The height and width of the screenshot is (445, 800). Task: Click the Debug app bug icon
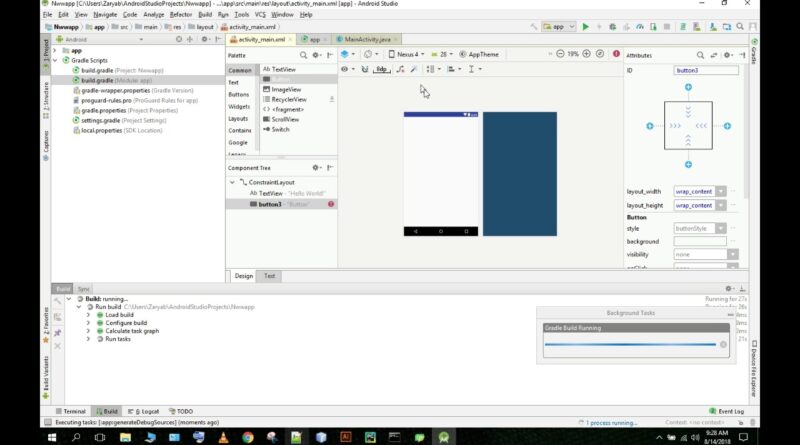tap(613, 27)
